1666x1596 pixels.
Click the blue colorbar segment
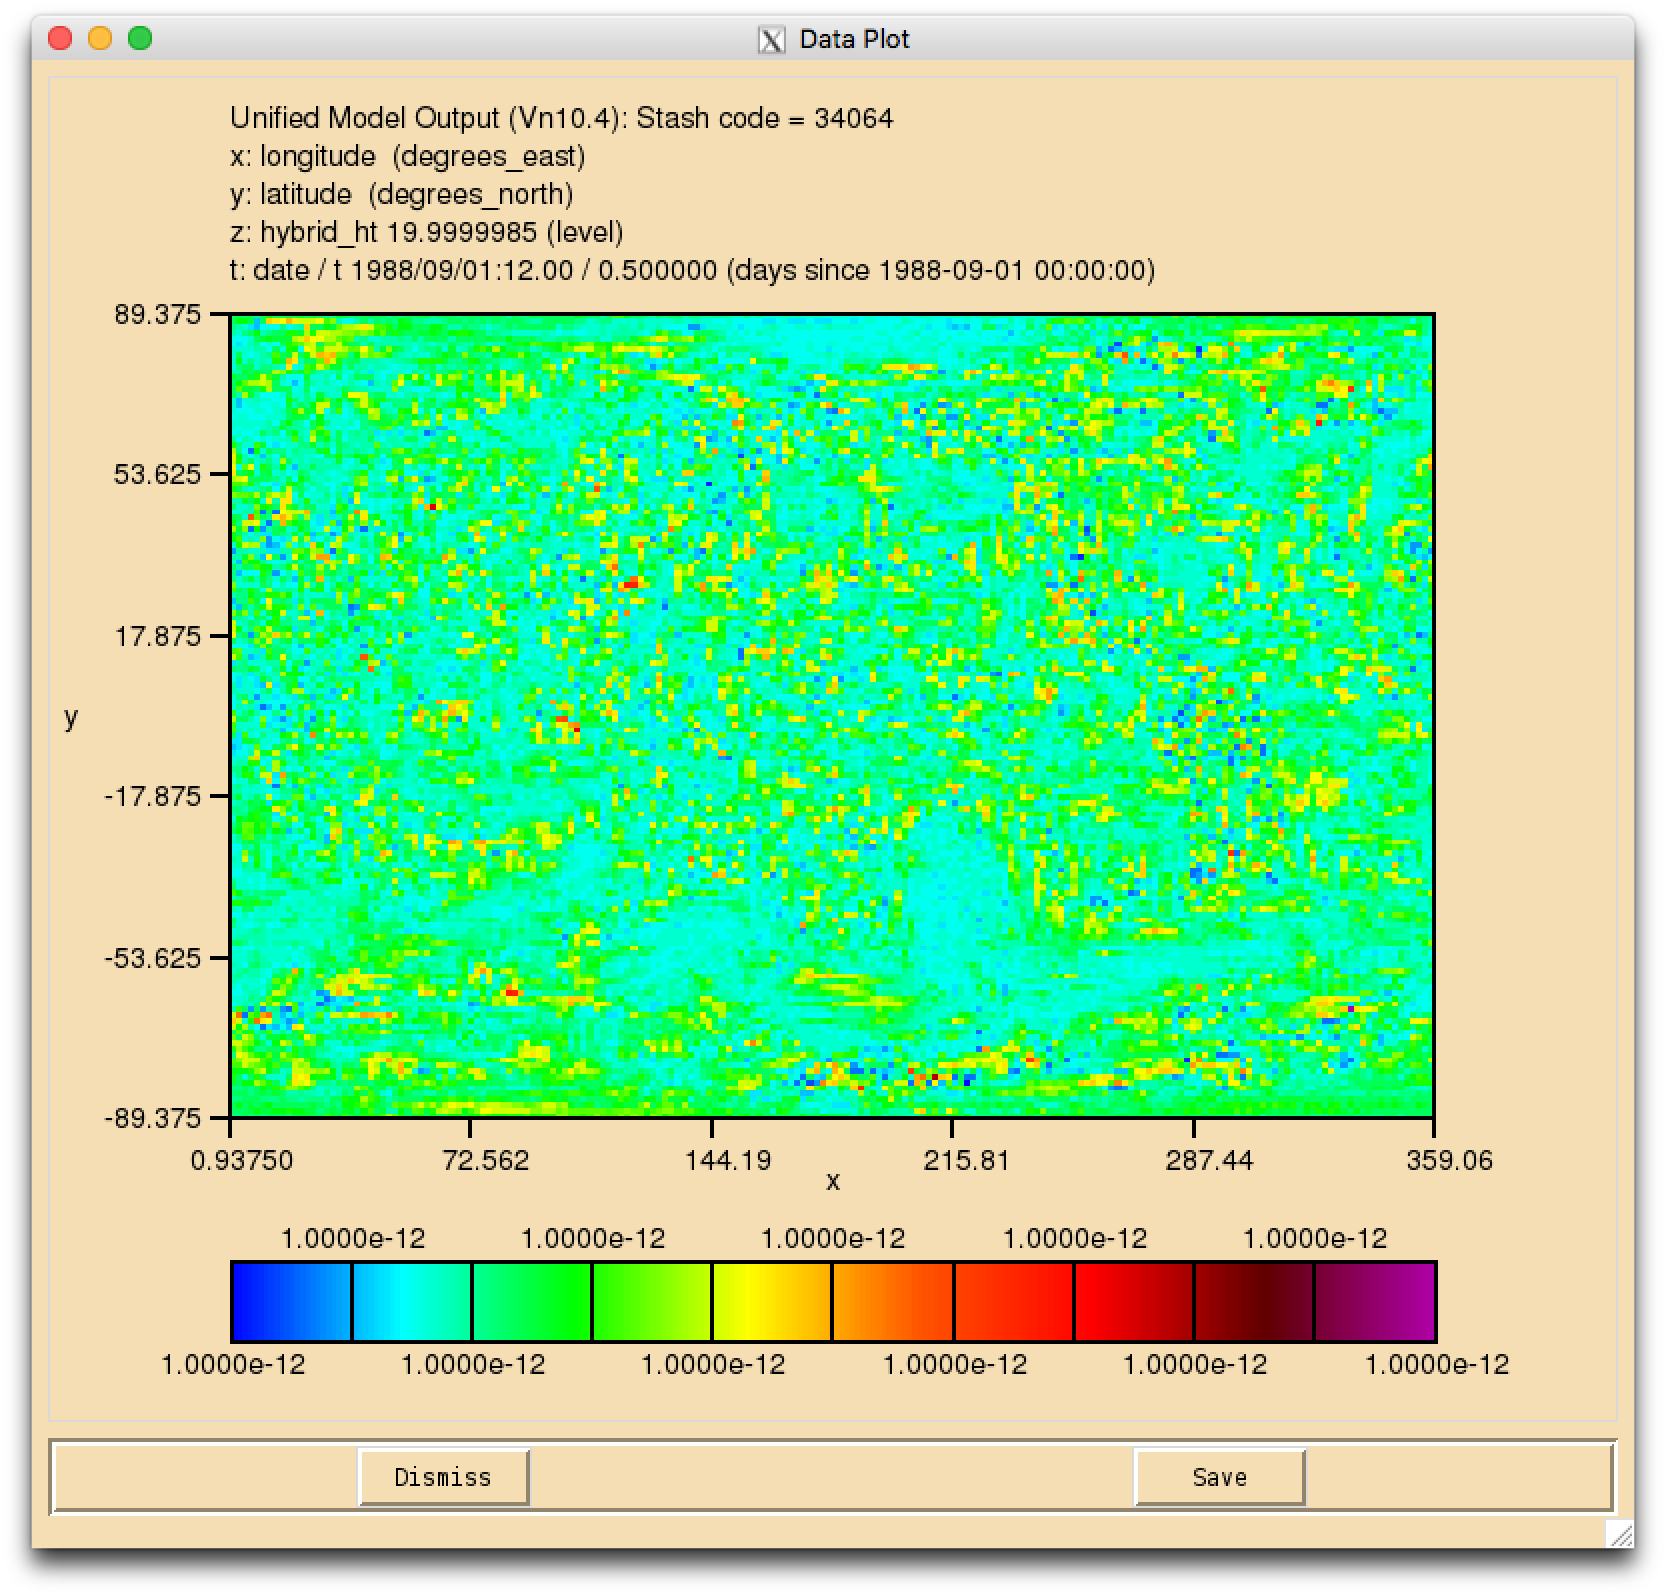[291, 1301]
